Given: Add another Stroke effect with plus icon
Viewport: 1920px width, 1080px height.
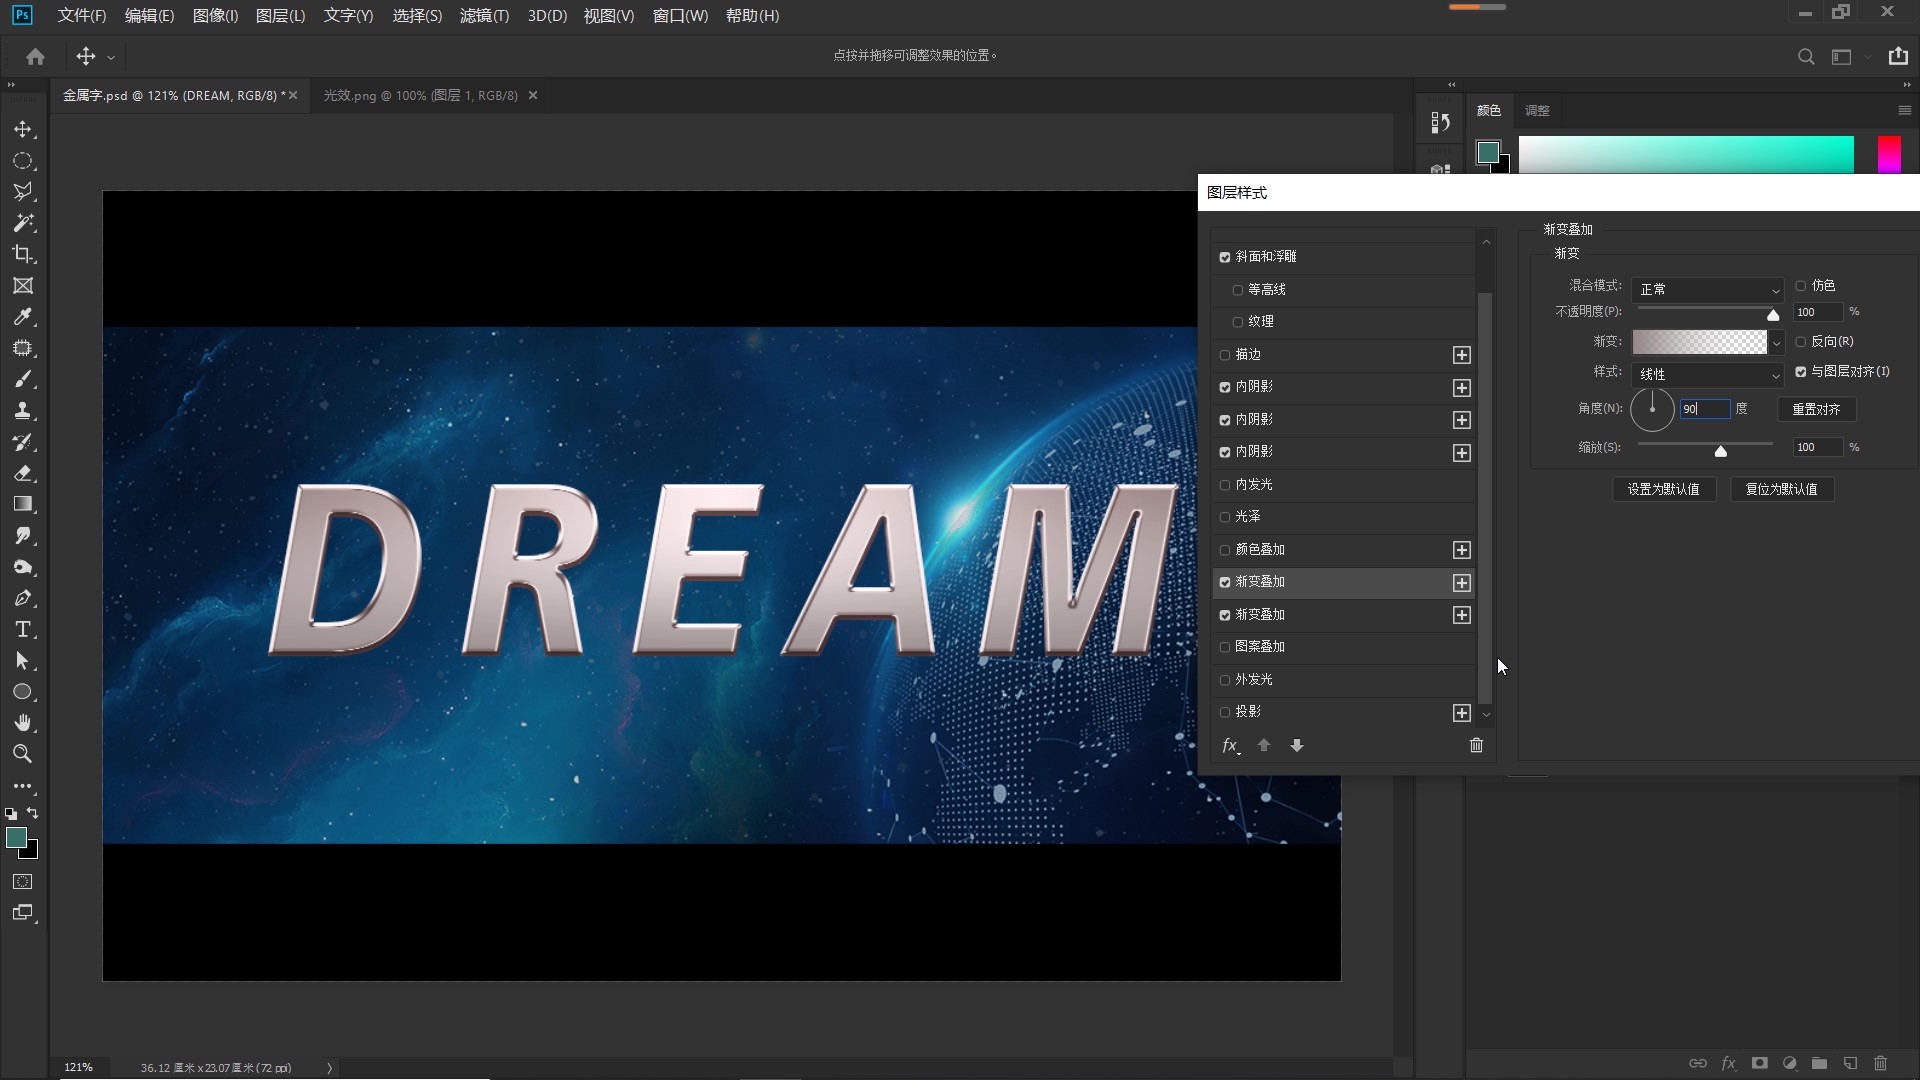Looking at the screenshot, I should (x=1462, y=355).
